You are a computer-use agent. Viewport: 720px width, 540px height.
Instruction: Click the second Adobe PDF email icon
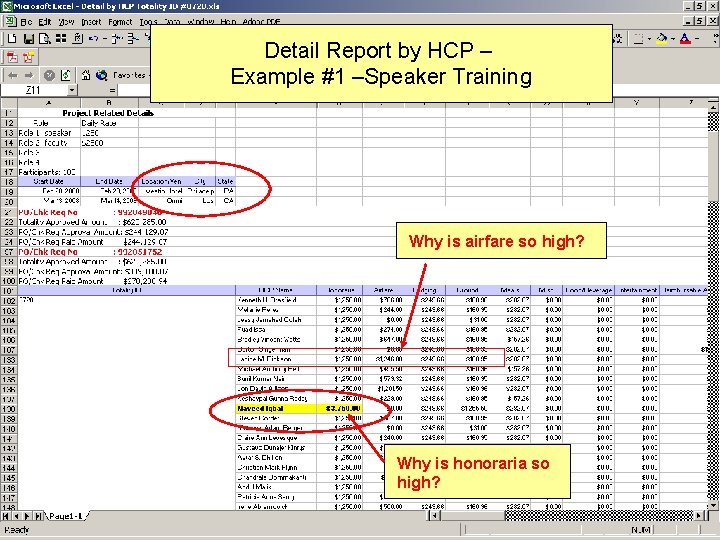coord(28,57)
